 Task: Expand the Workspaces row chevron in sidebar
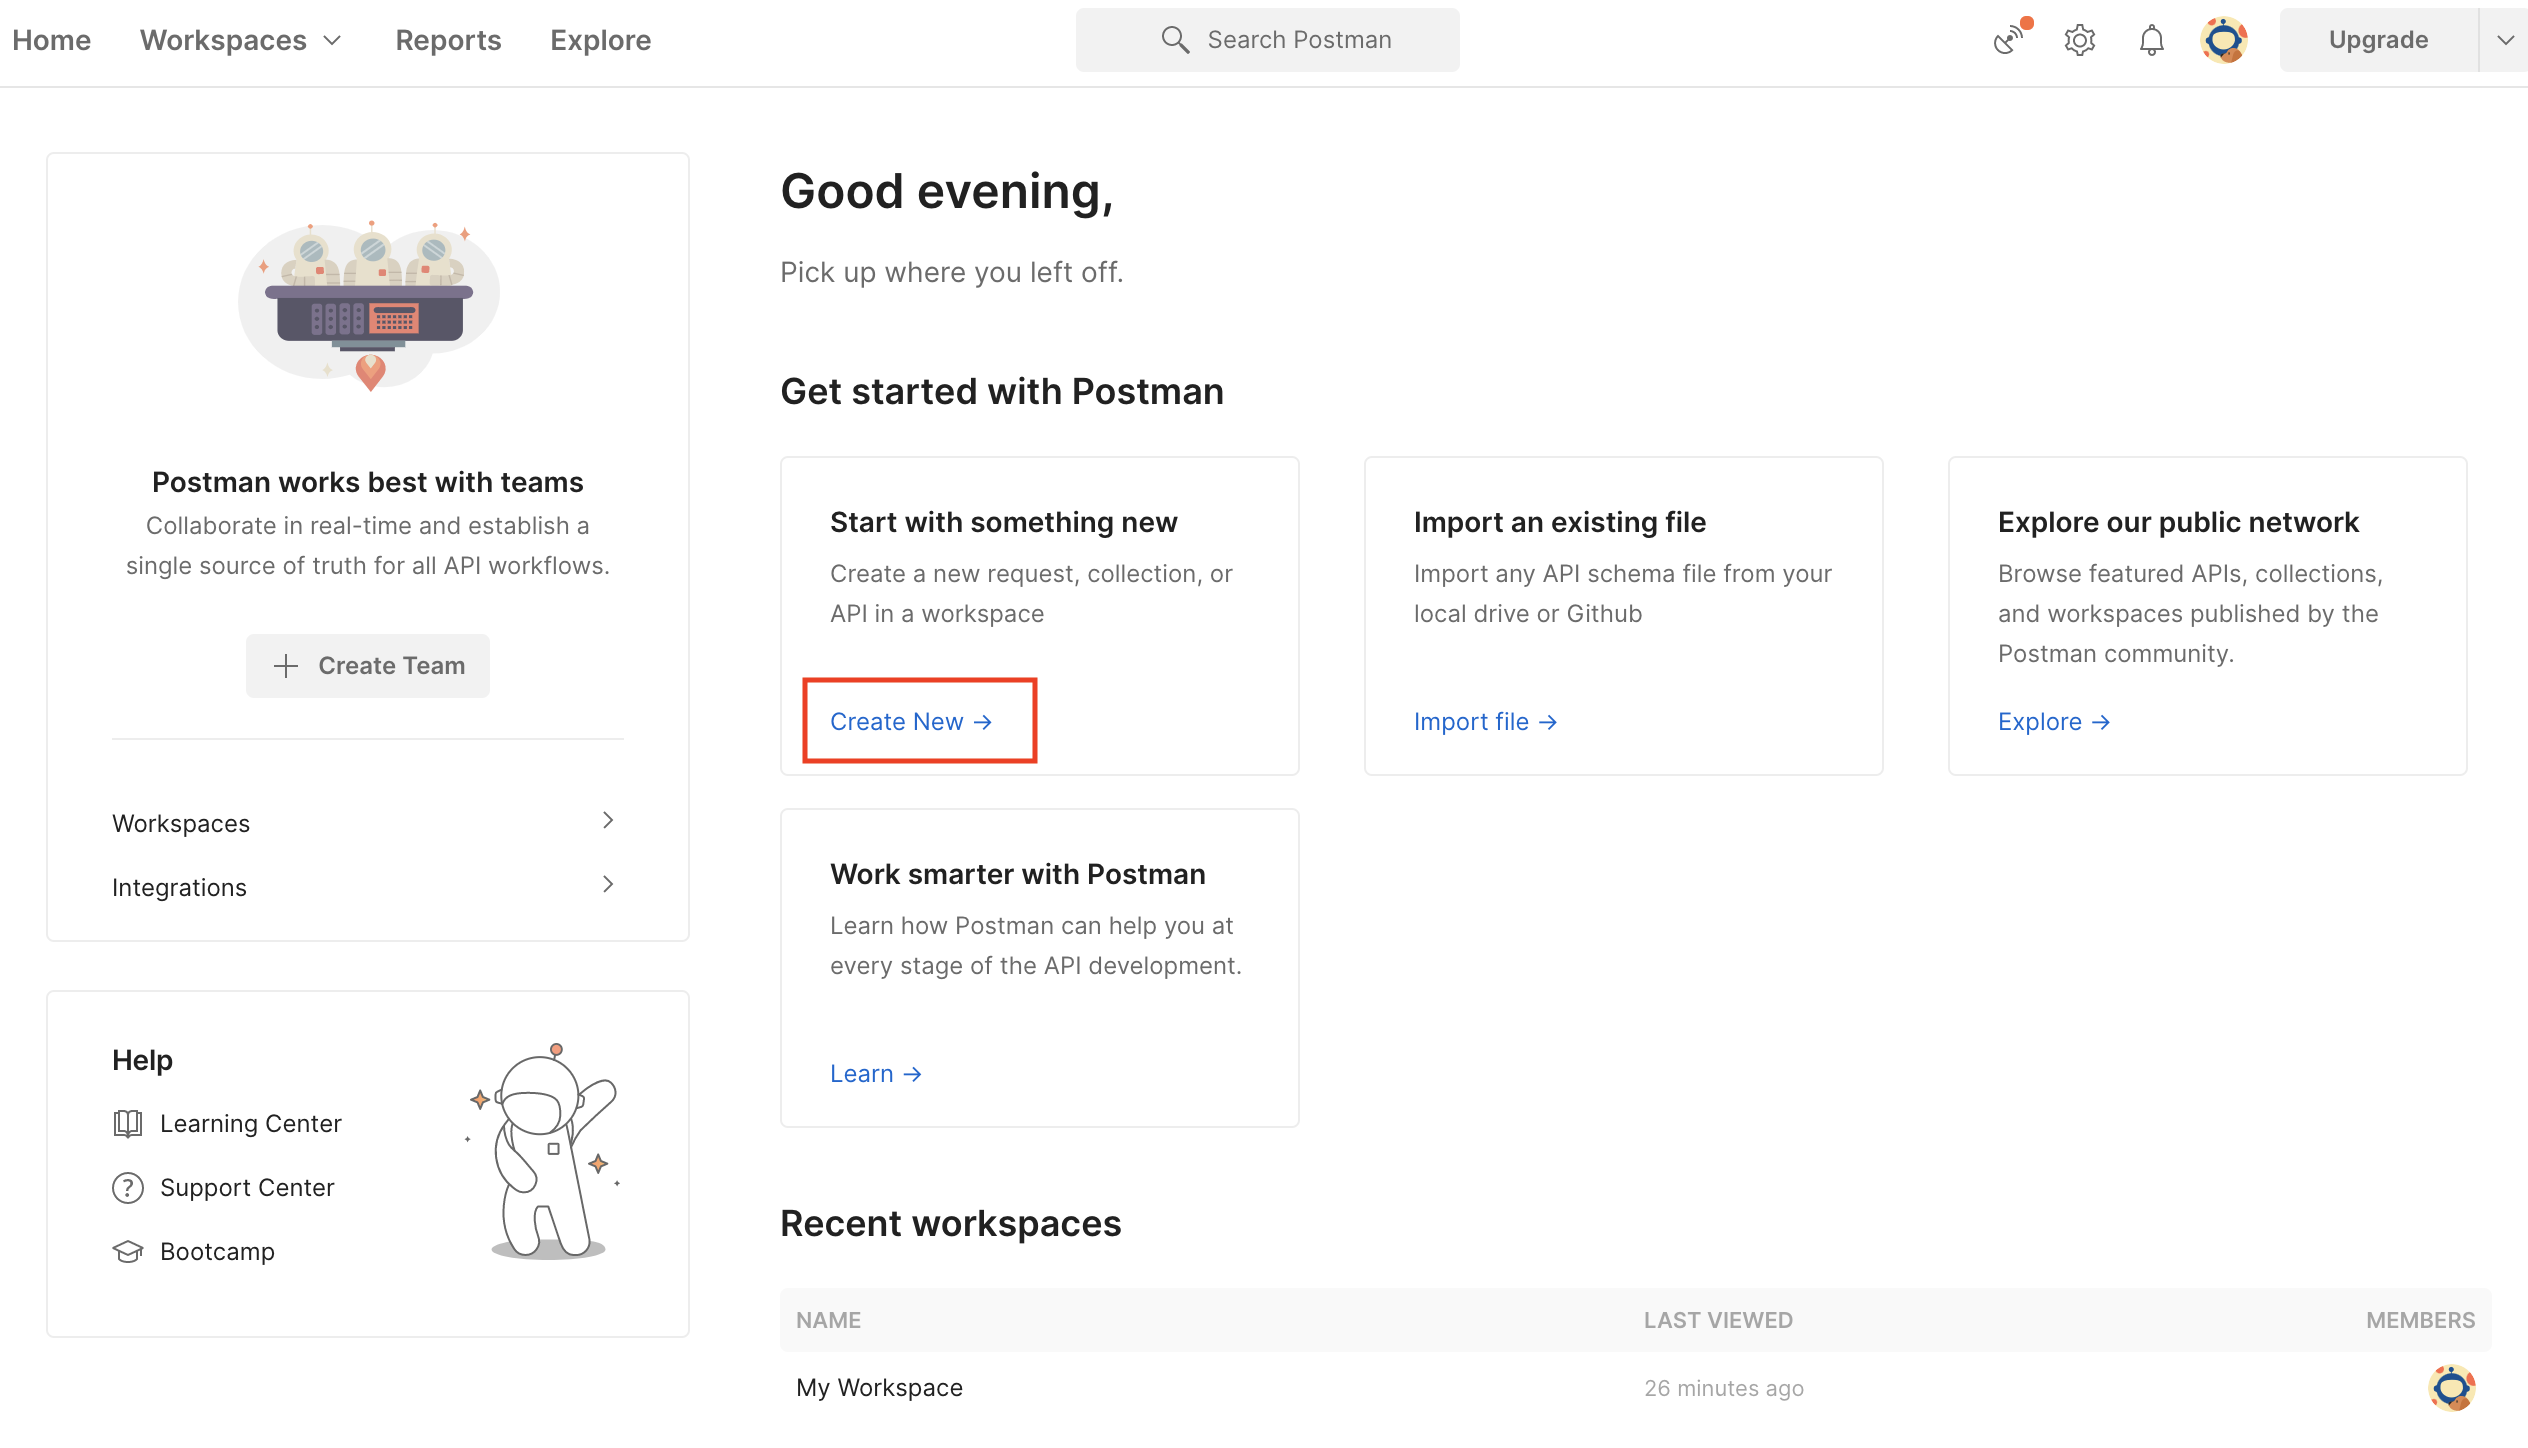pyautogui.click(x=608, y=820)
